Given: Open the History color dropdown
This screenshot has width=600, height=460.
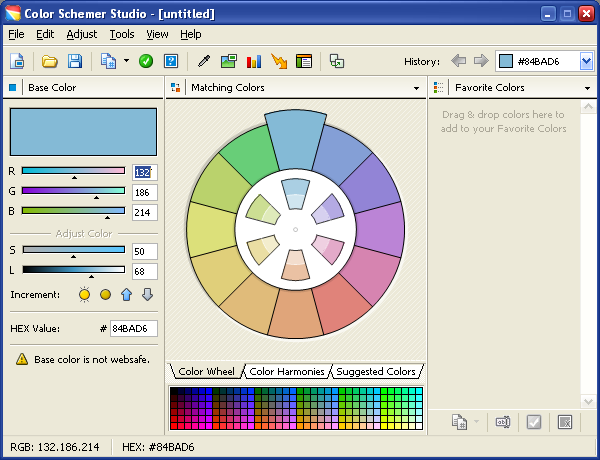Looking at the screenshot, I should tap(586, 61).
